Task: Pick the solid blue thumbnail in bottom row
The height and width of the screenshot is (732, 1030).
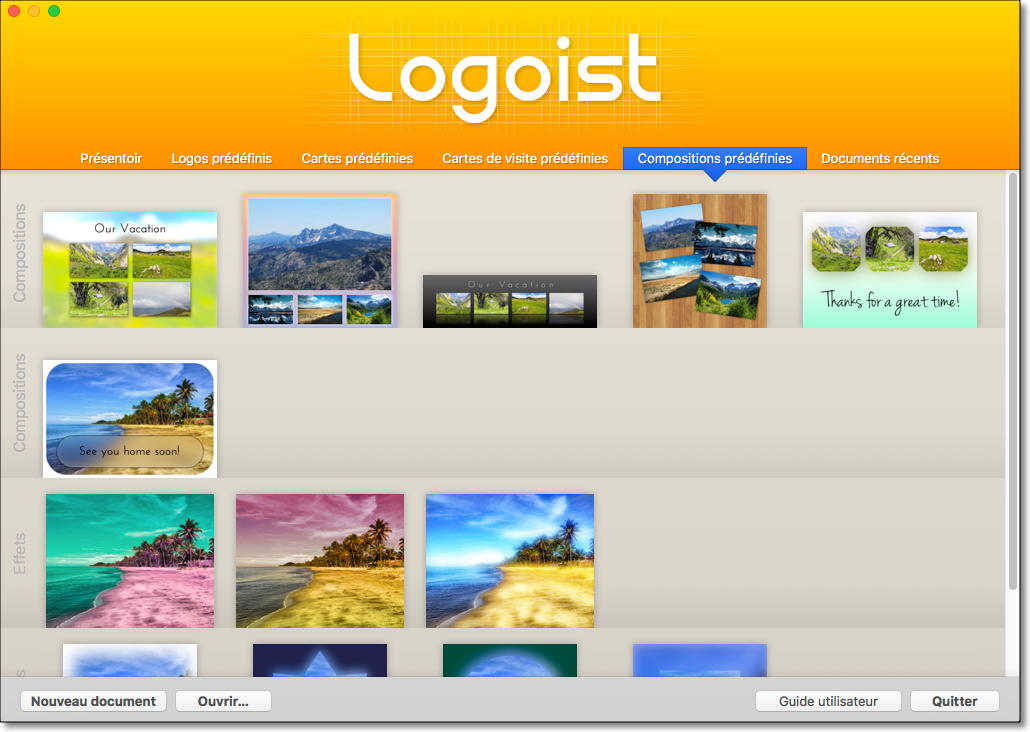Action: point(700,660)
